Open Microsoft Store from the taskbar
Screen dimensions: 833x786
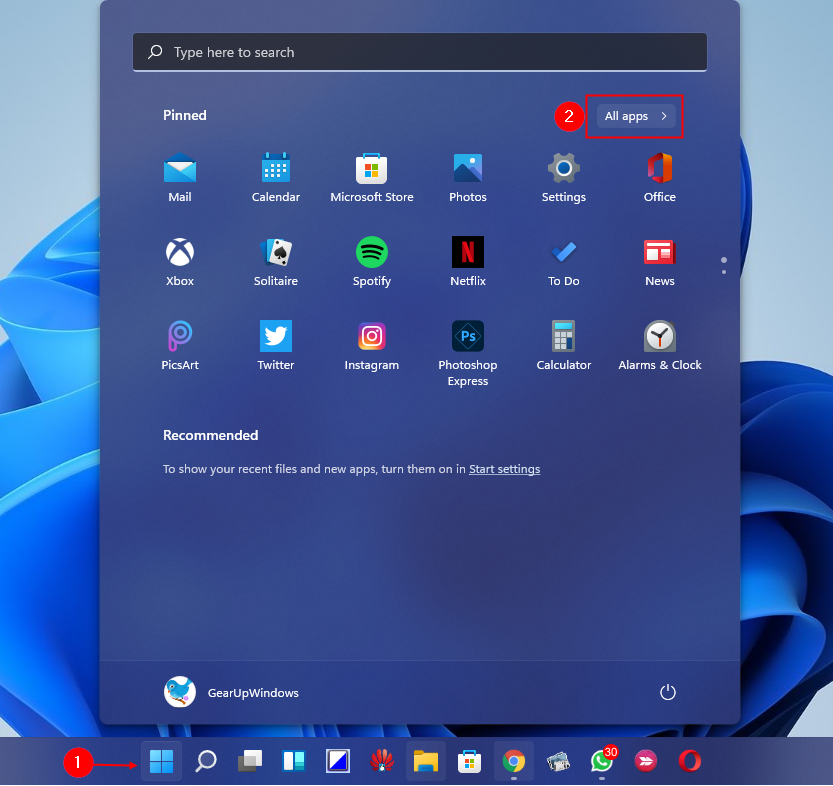(x=470, y=762)
